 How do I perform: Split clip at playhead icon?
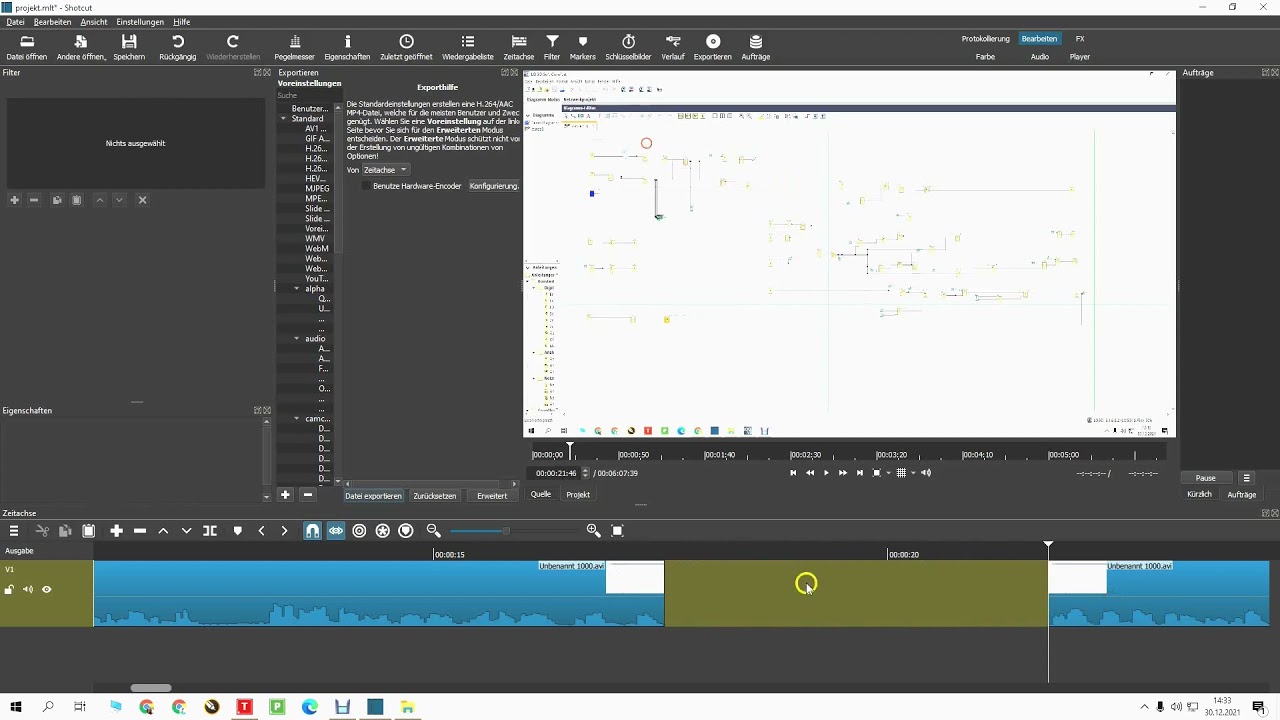210,531
